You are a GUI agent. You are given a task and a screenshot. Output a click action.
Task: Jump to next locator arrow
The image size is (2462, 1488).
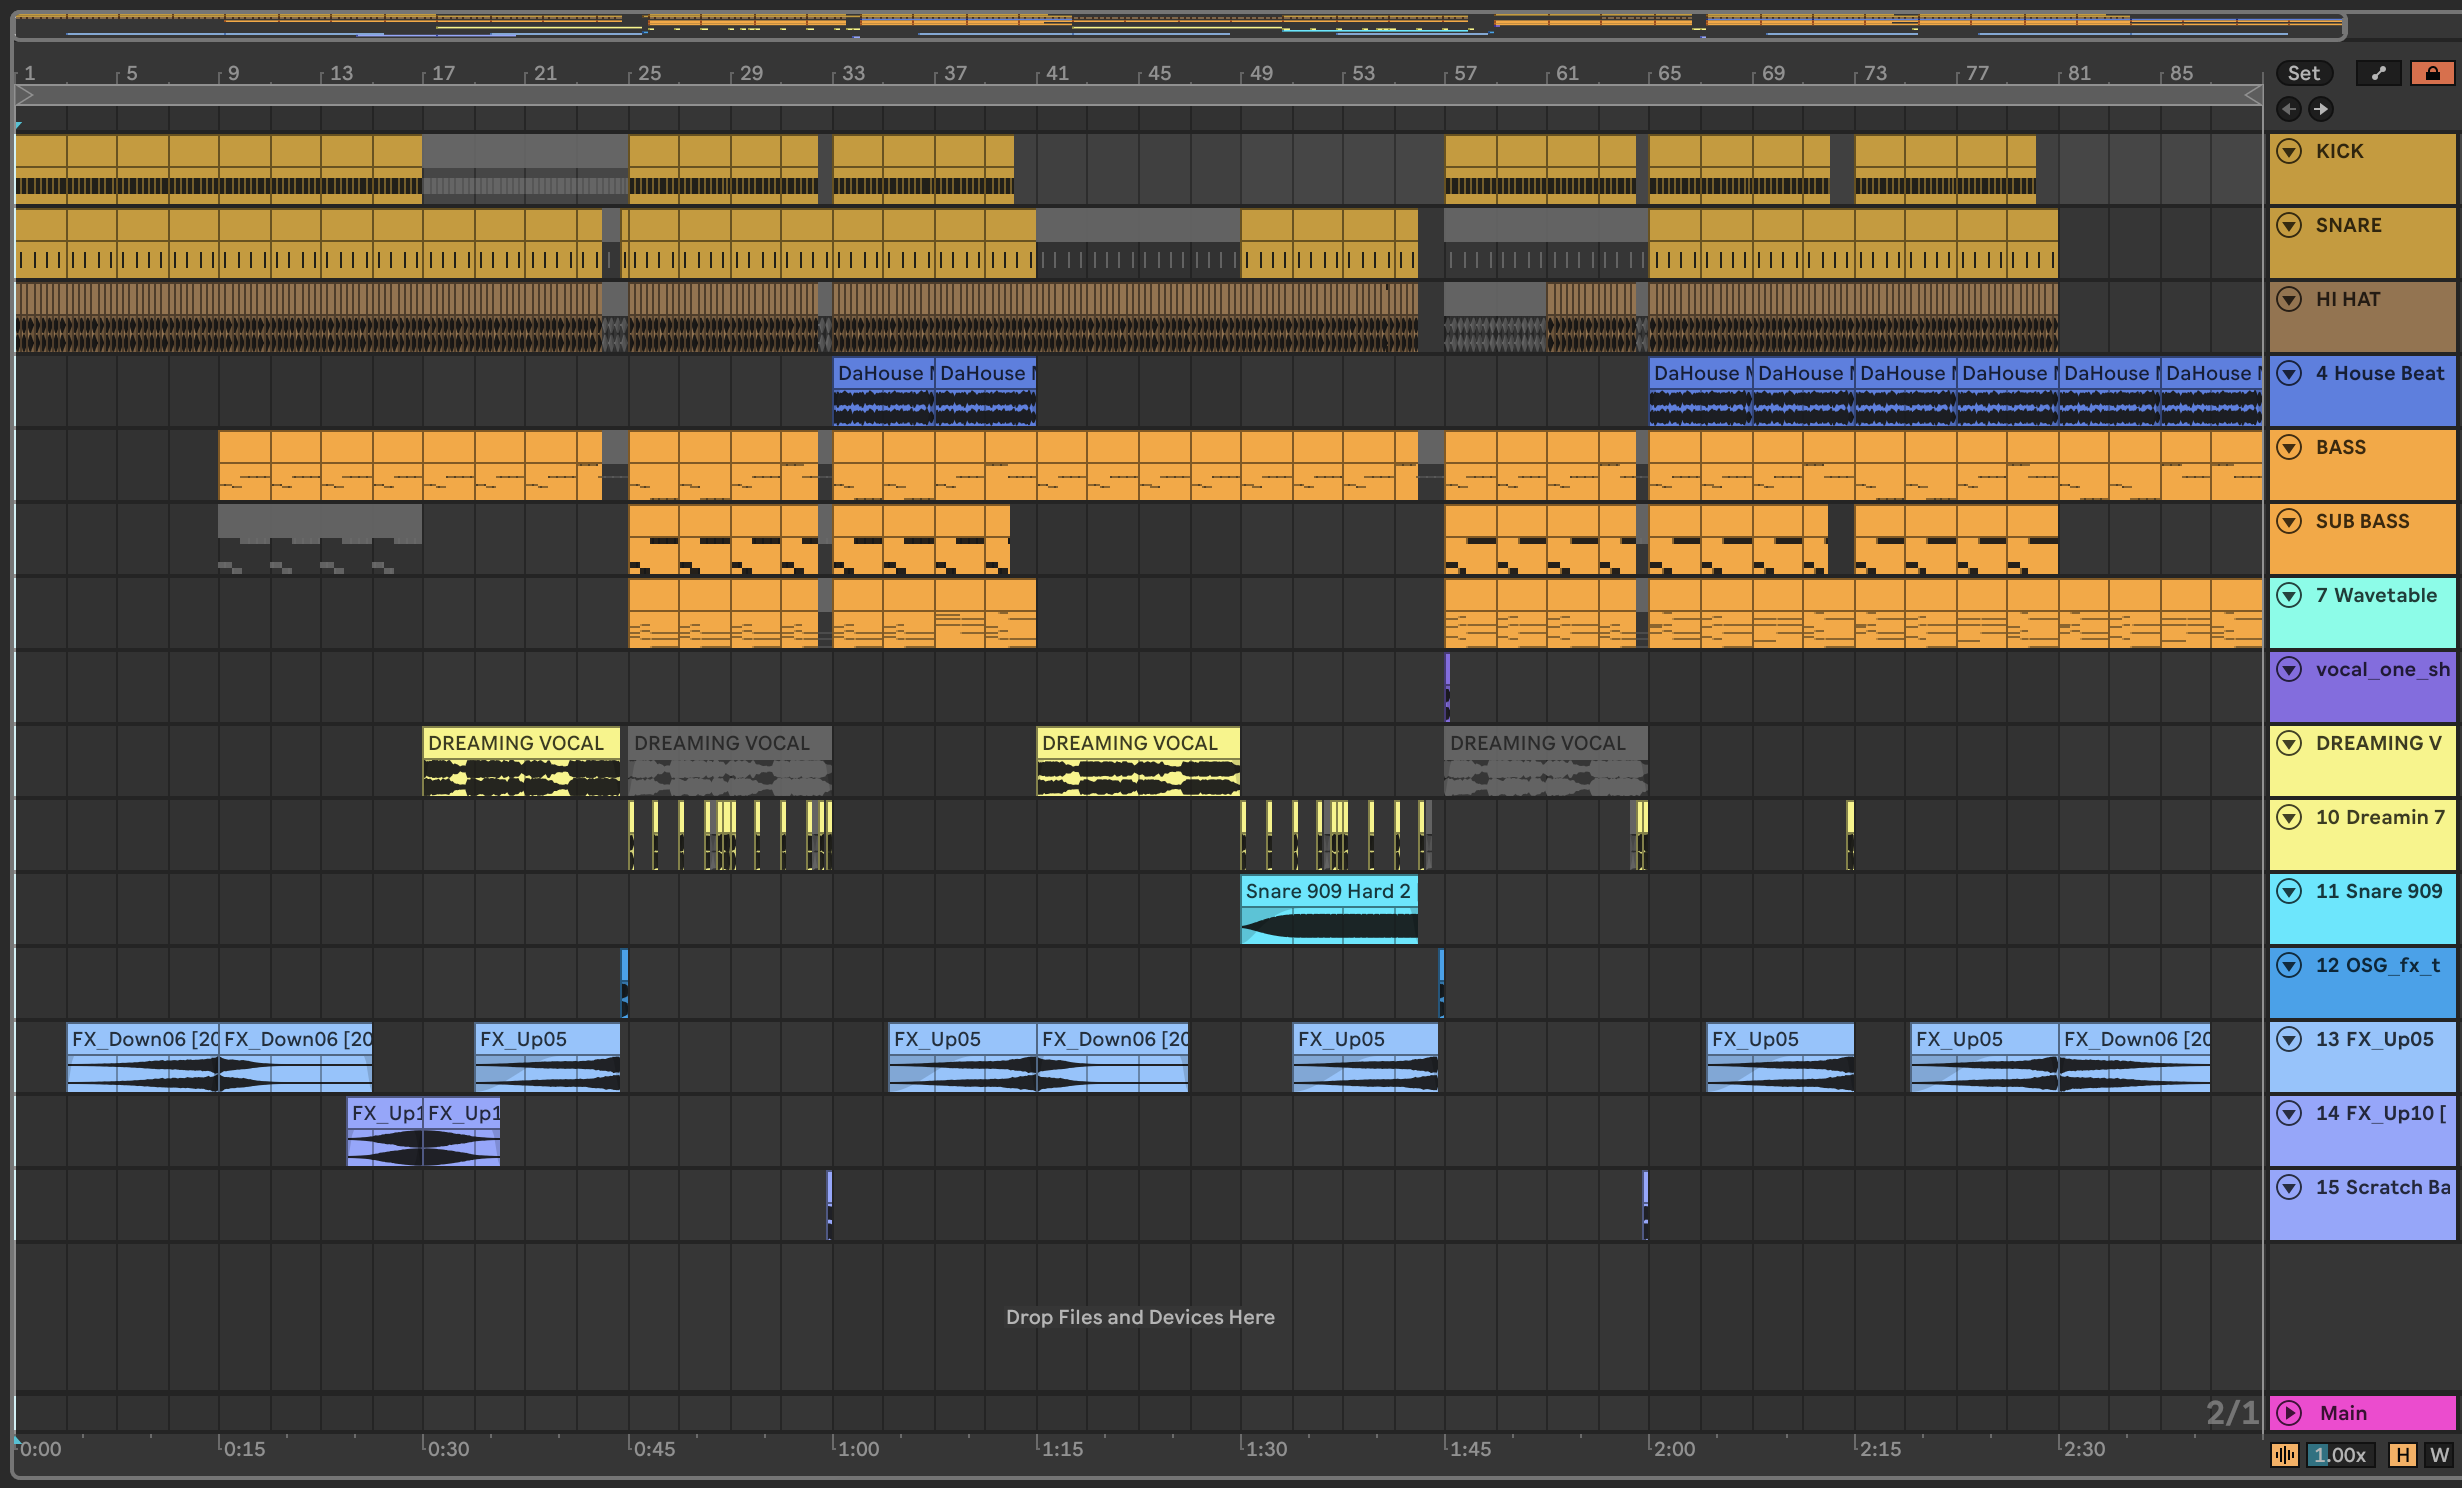2321,109
